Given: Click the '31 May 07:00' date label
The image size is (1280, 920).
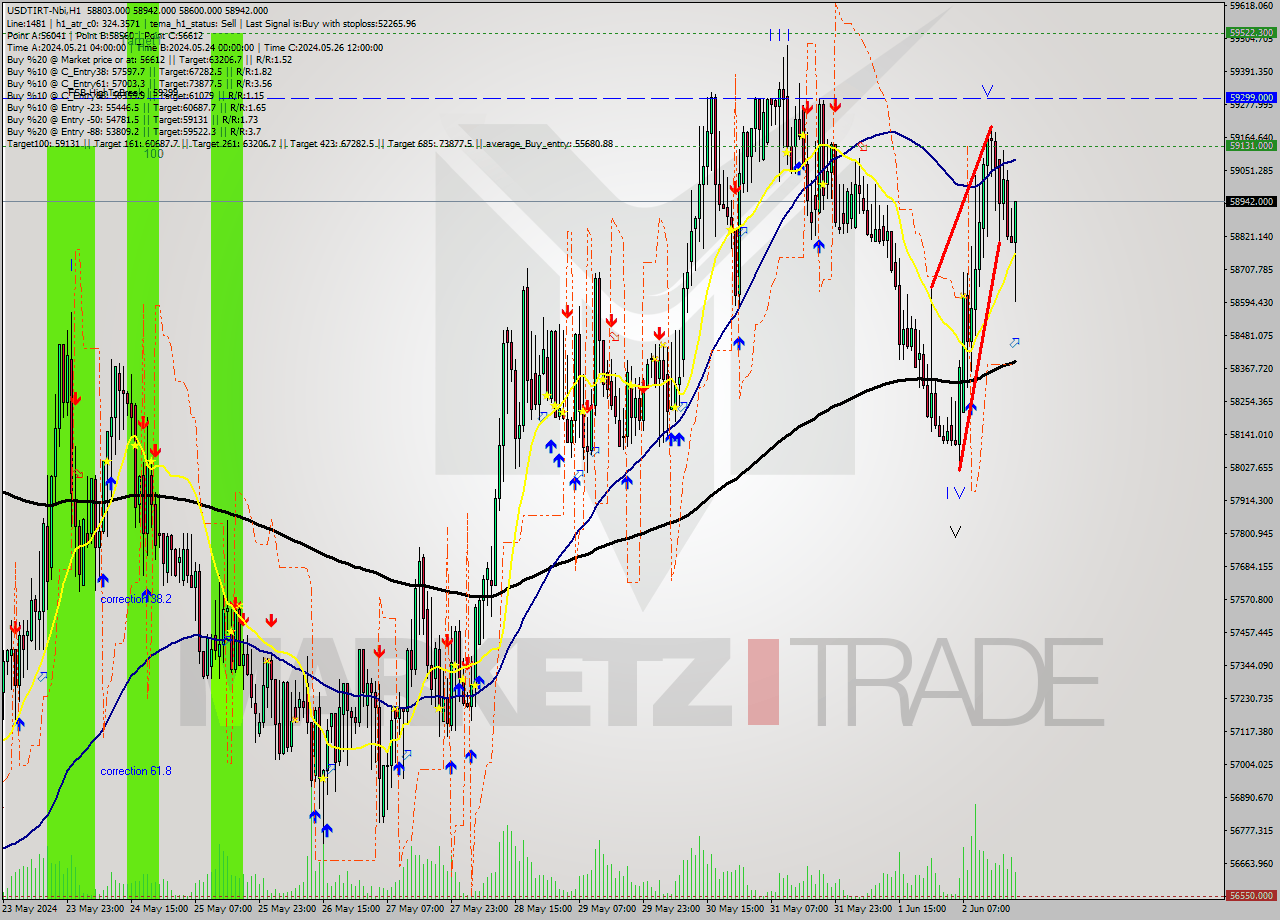Looking at the screenshot, I should click(800, 910).
